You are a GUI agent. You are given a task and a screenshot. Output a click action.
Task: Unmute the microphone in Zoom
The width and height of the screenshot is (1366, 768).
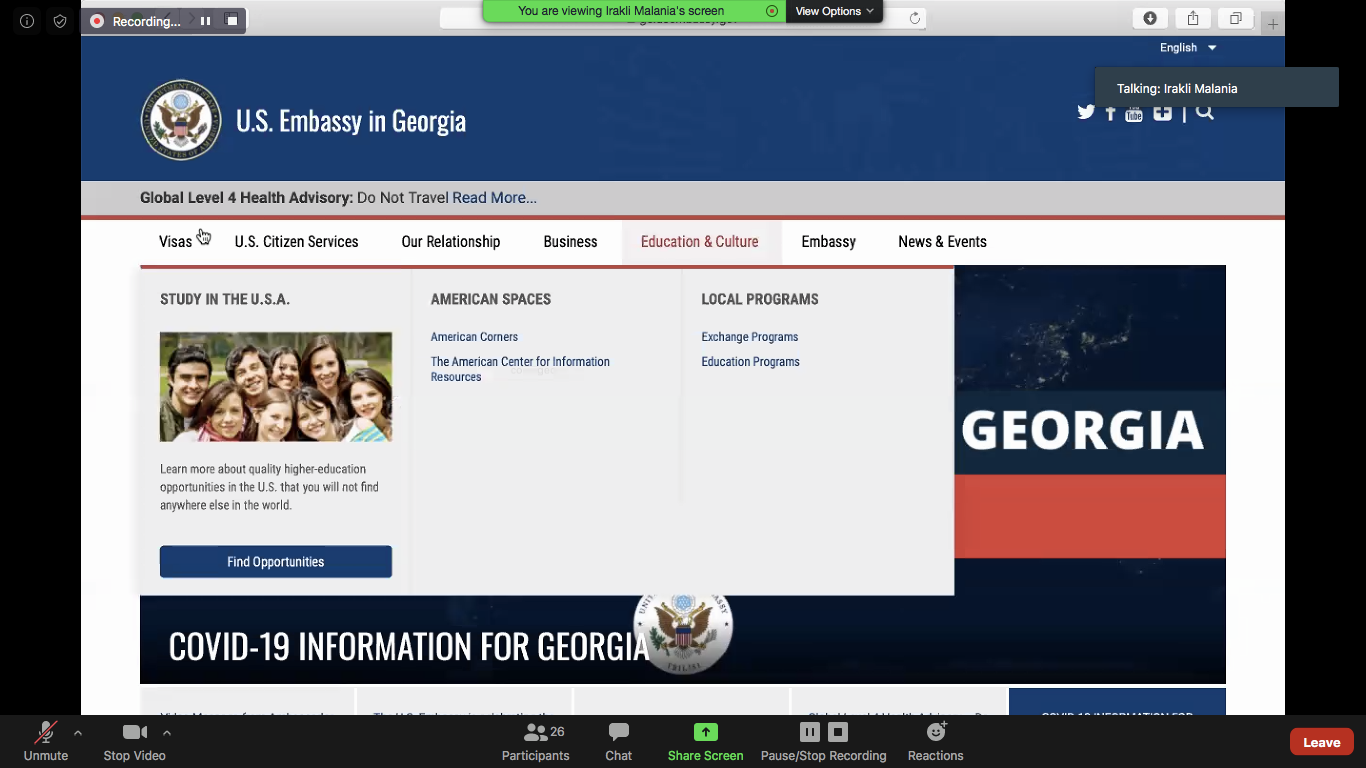click(x=46, y=741)
